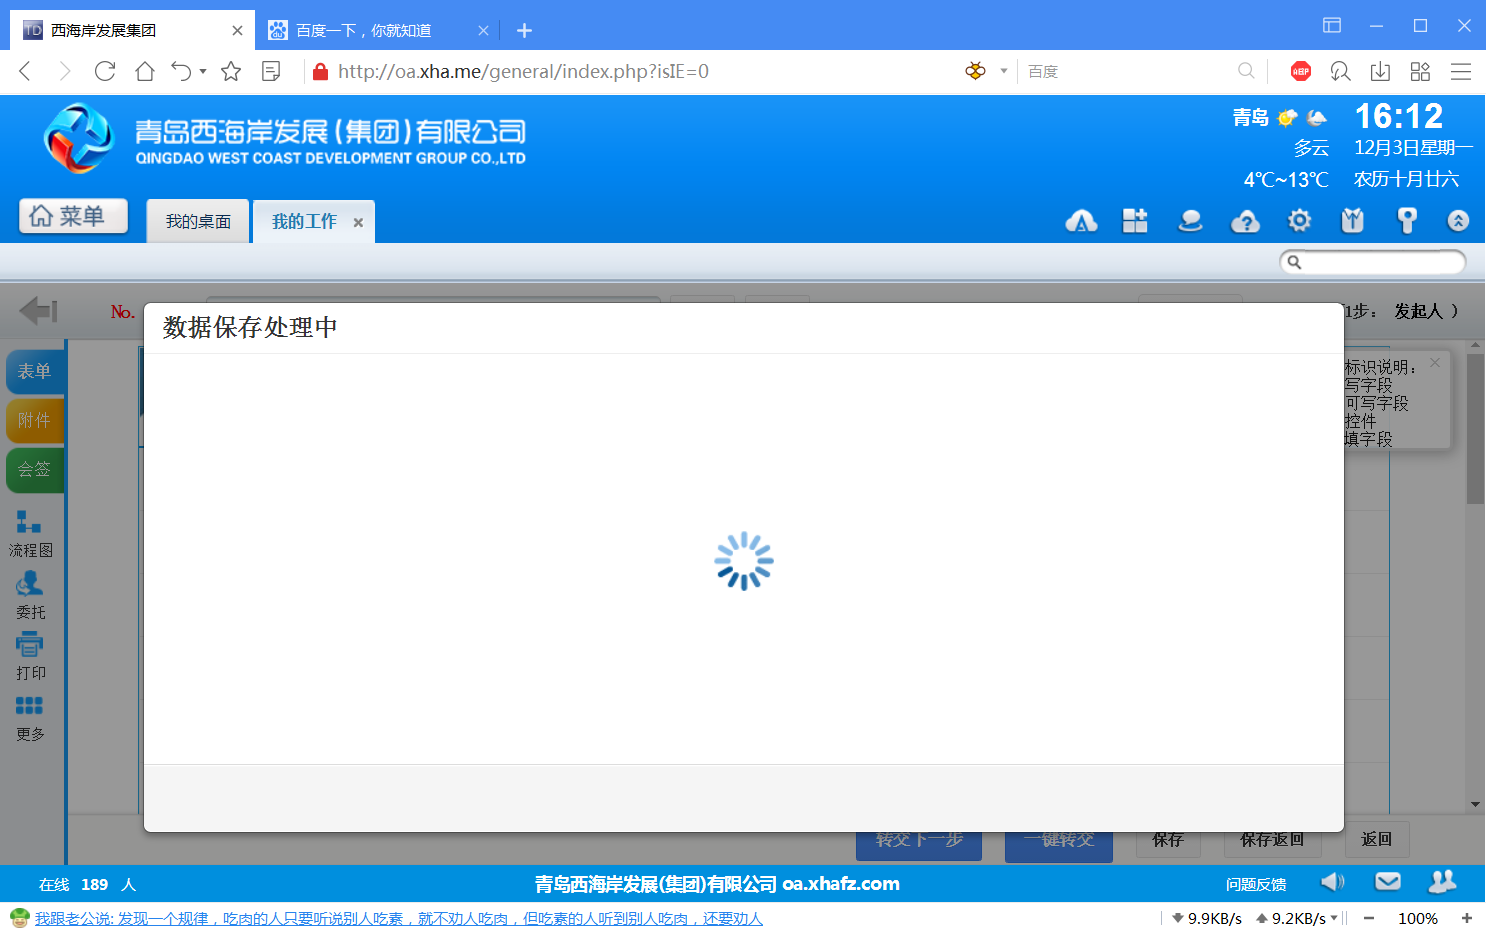Restore the last closed tab

pyautogui.click(x=181, y=71)
